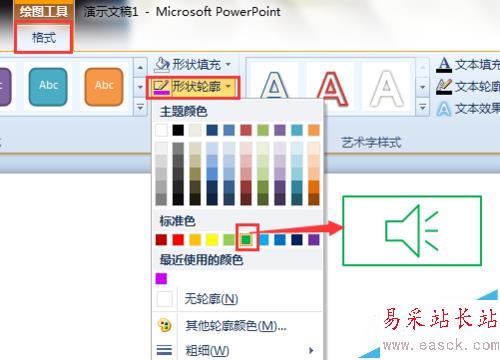Pick the tan theme color swatch
The image size is (500, 360).
[x=195, y=130]
